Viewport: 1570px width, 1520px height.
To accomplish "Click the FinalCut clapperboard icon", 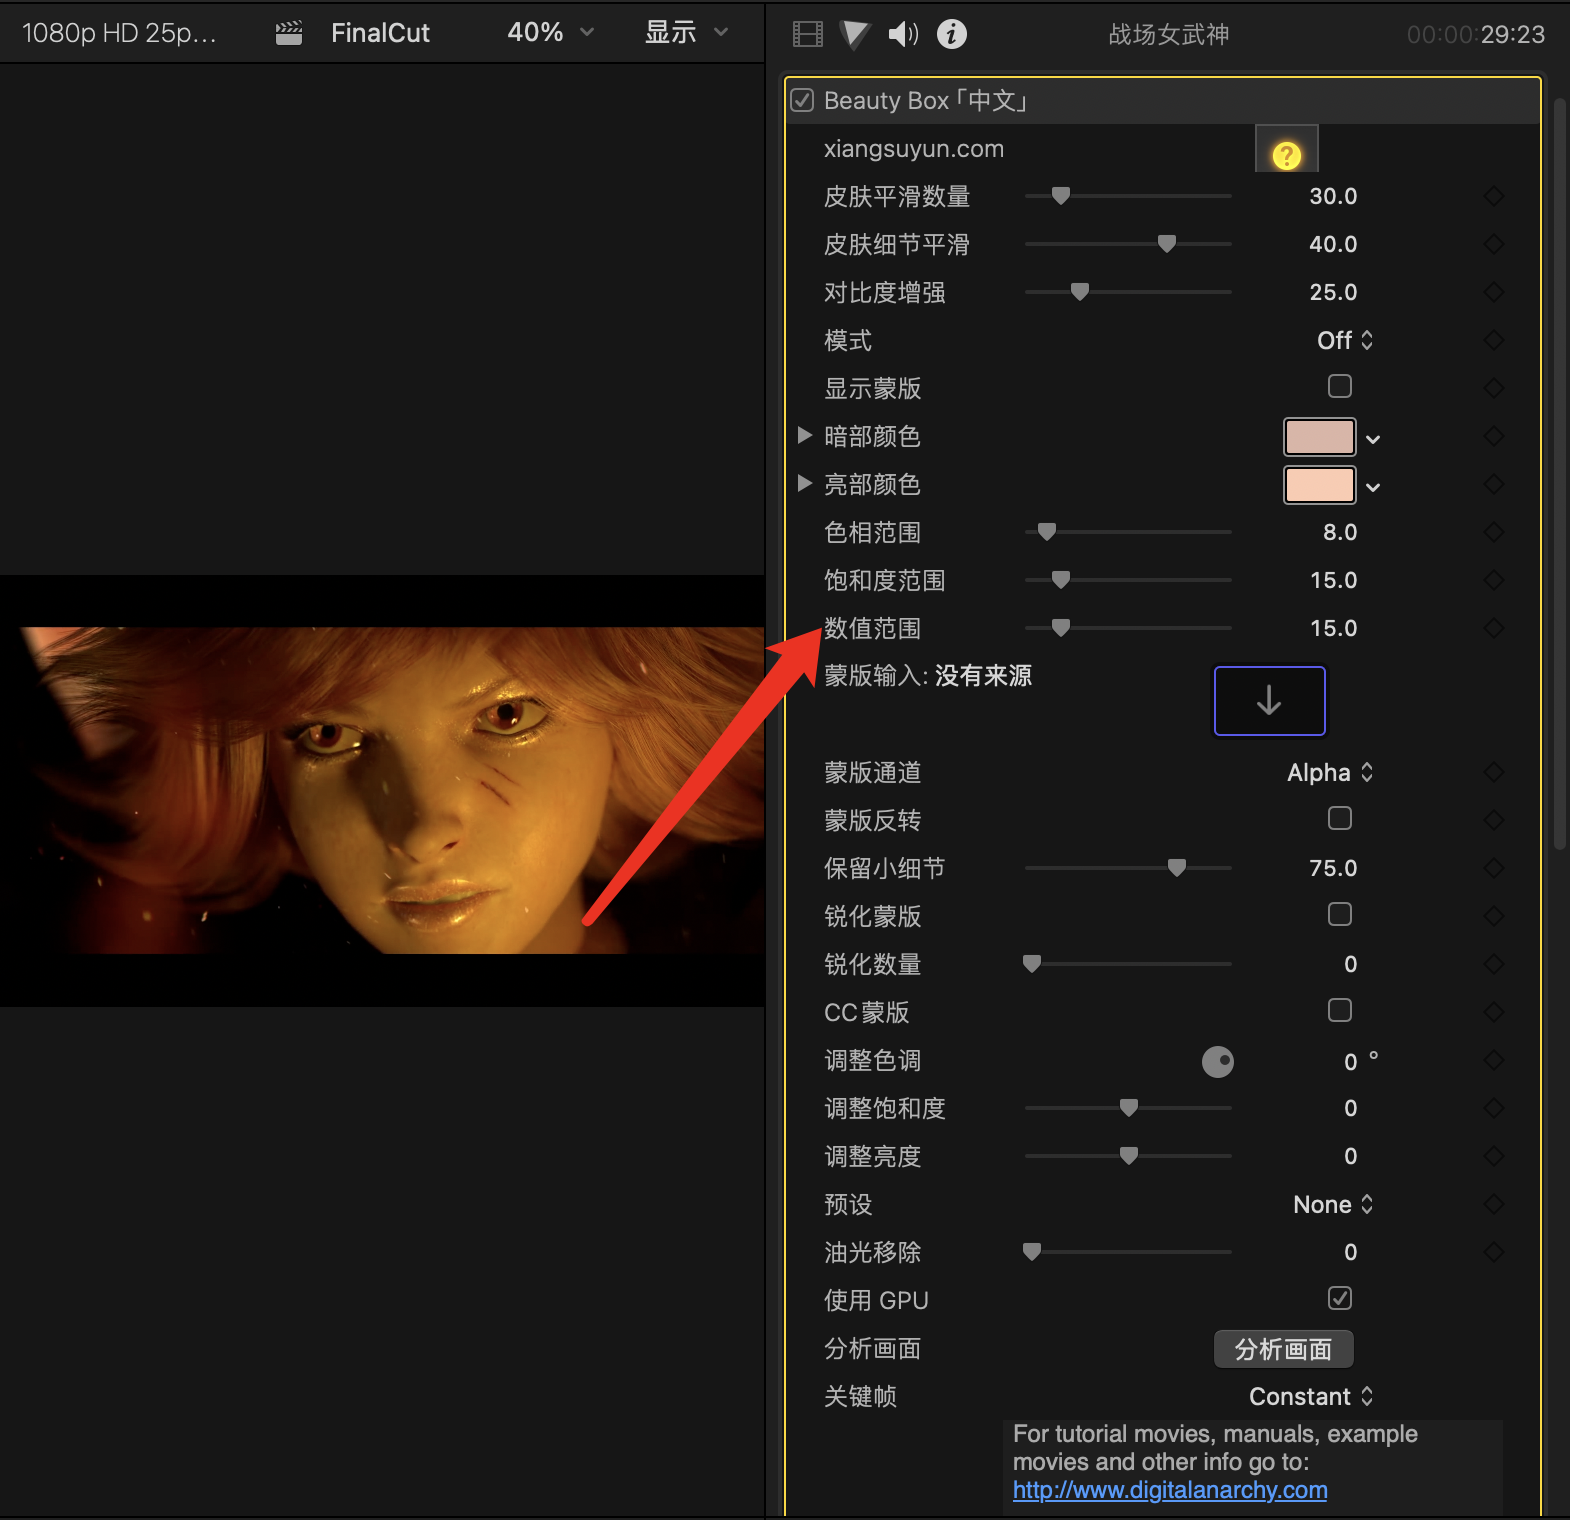I will coord(289,34).
